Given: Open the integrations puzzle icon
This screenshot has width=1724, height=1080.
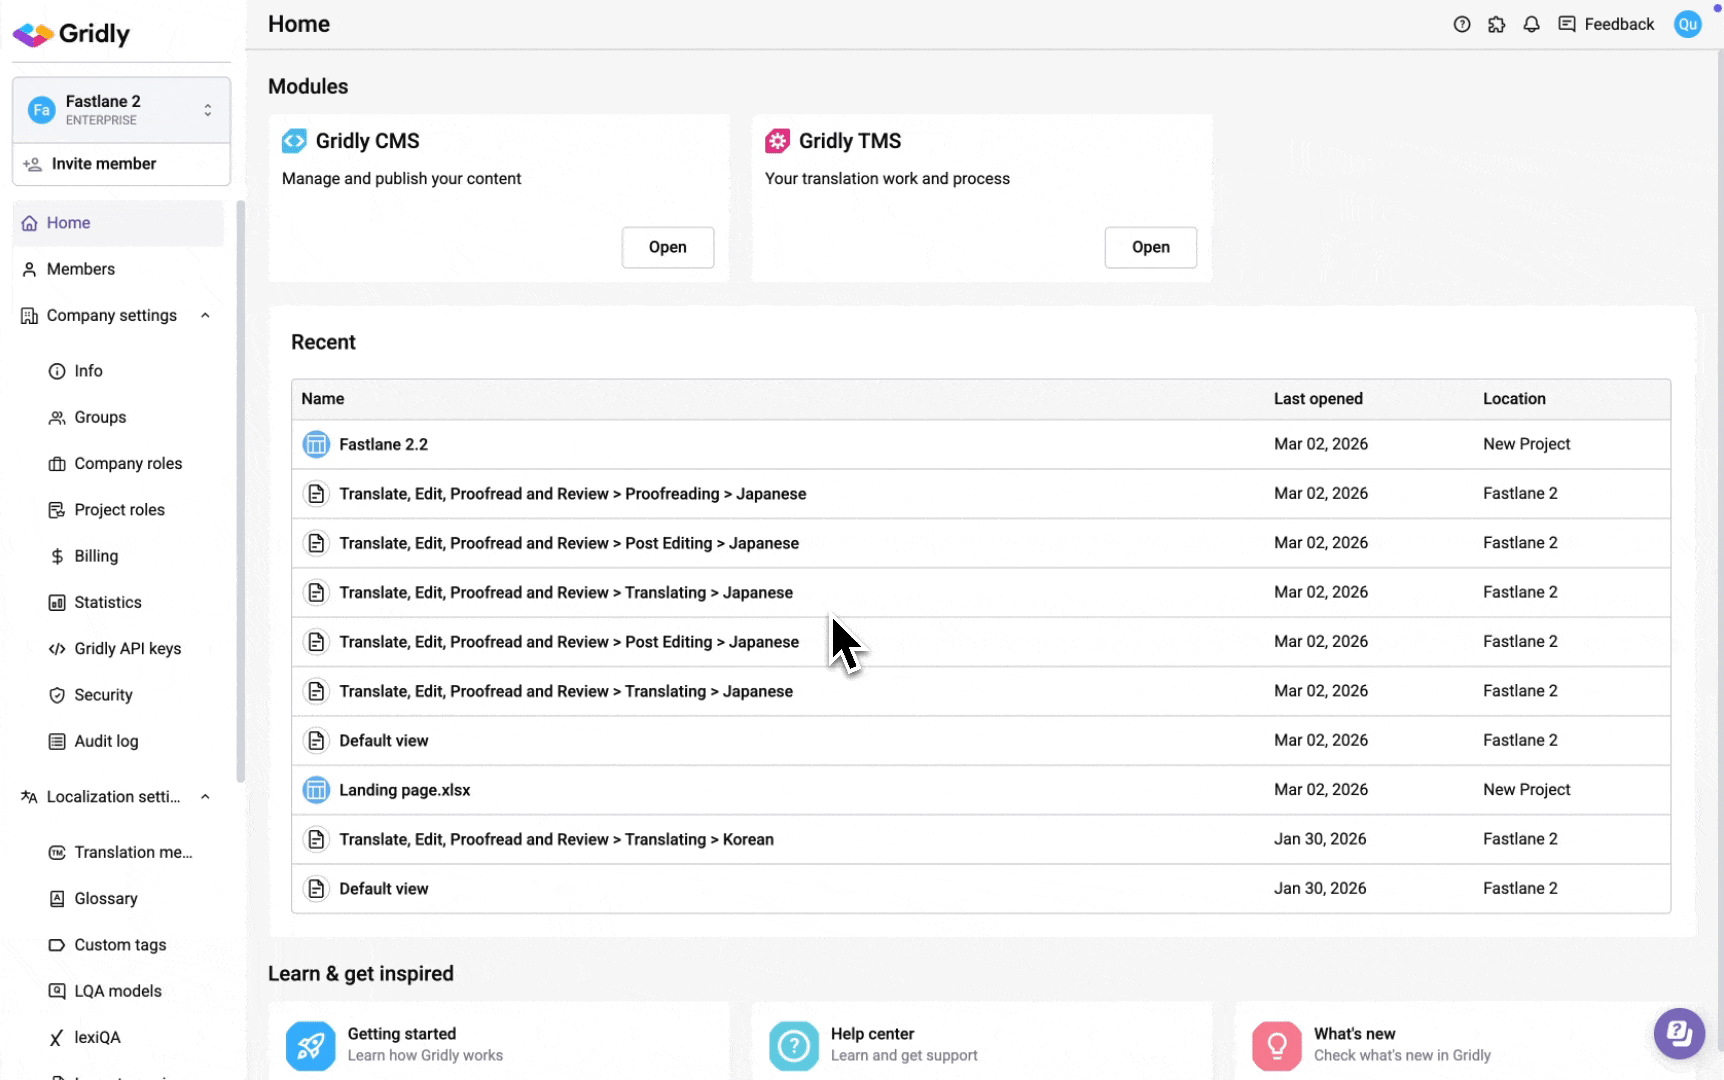Looking at the screenshot, I should 1496,24.
